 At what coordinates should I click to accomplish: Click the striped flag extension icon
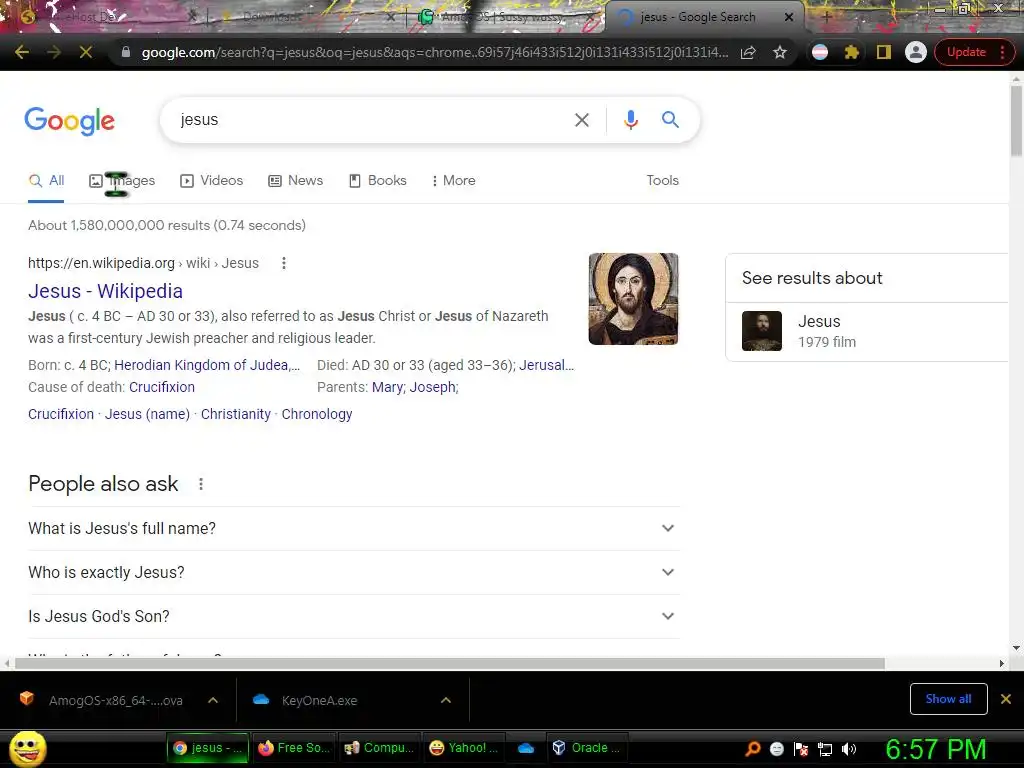coord(820,52)
